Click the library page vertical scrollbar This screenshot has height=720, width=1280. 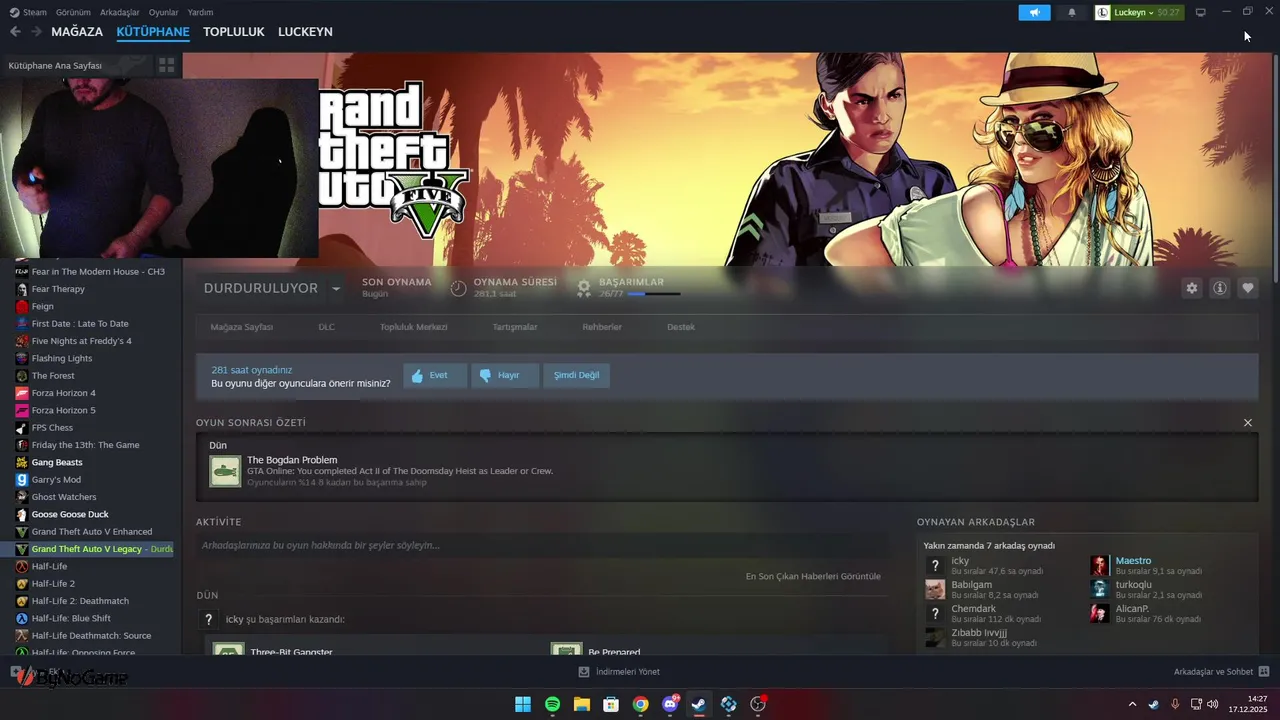coord(1275,170)
